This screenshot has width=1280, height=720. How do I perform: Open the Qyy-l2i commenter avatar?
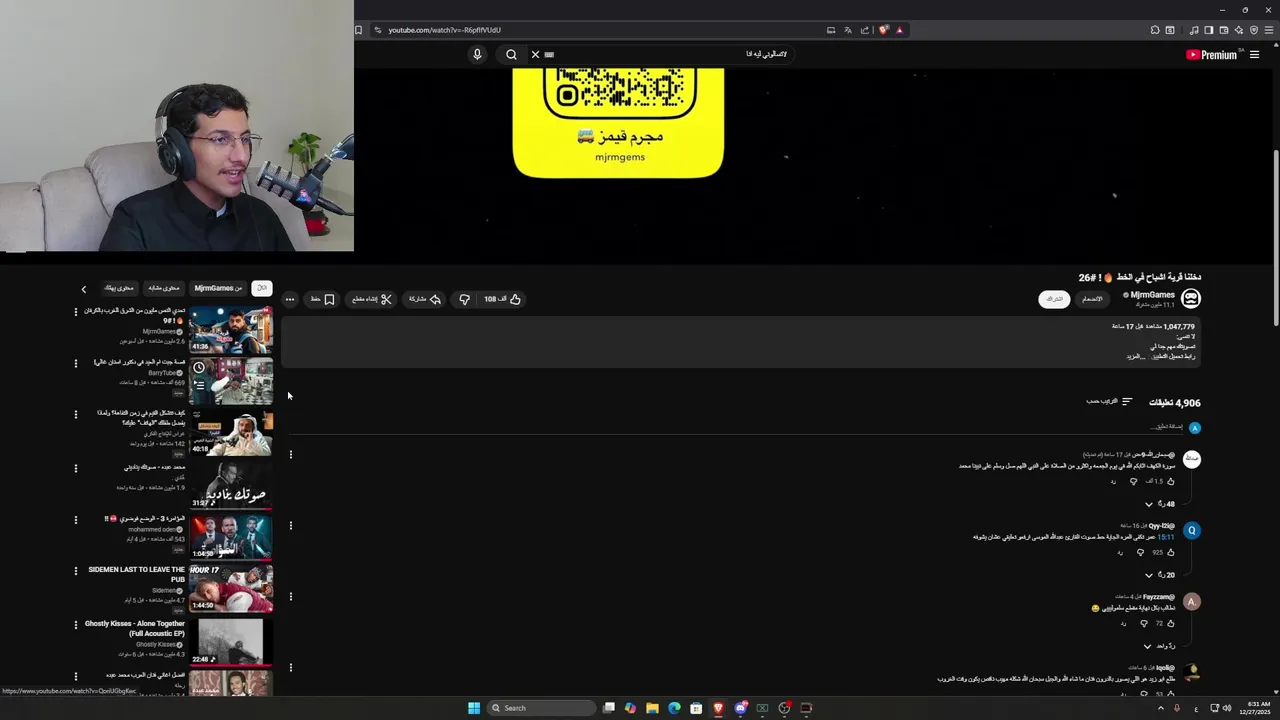pyautogui.click(x=1191, y=530)
